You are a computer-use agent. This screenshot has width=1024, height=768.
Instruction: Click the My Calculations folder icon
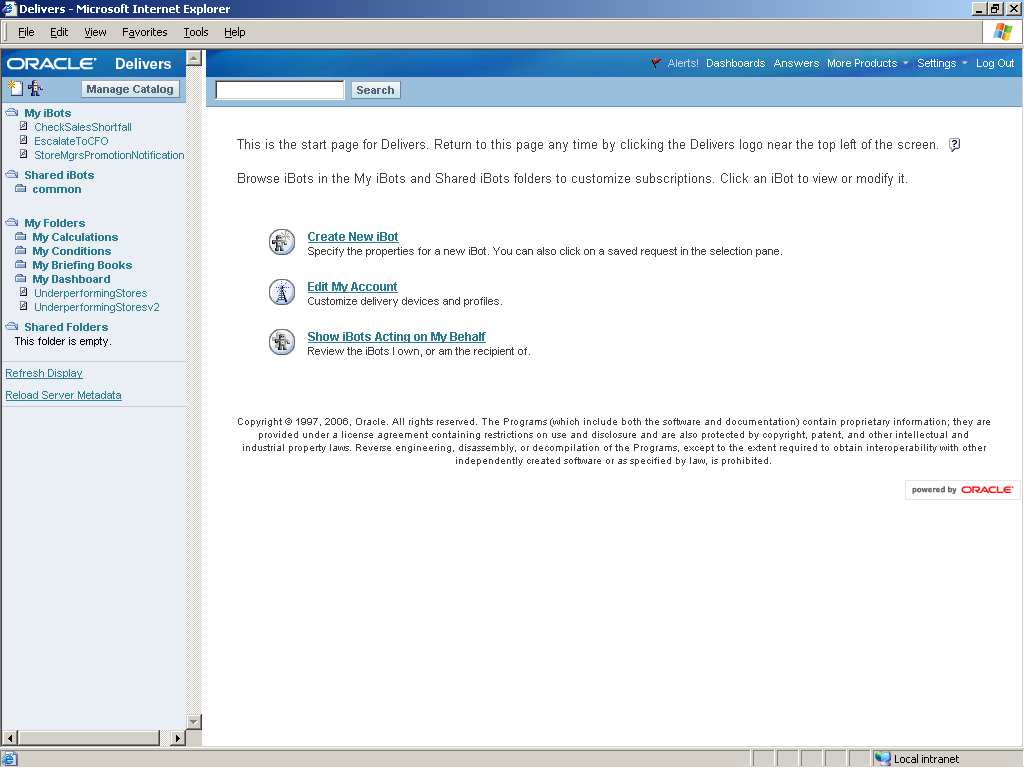click(x=21, y=236)
